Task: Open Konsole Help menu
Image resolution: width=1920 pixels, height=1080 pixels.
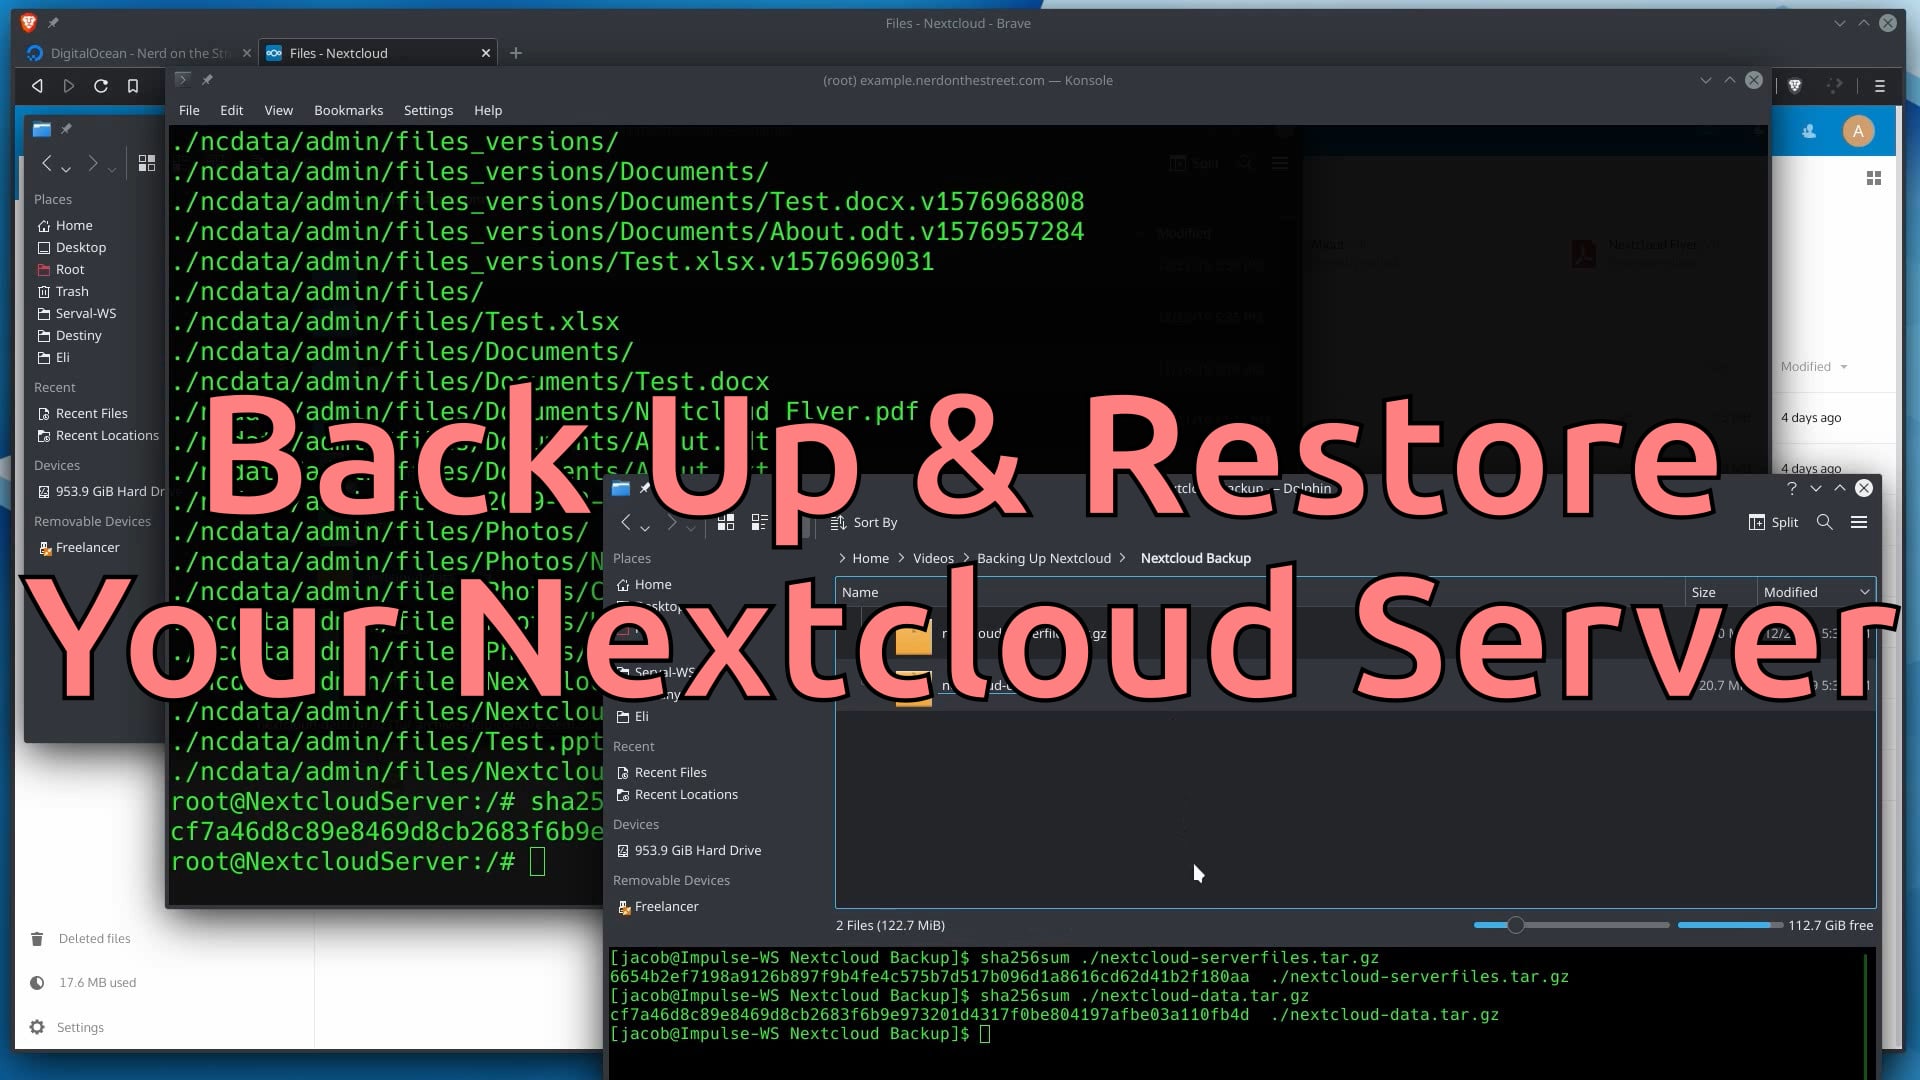Action: pyautogui.click(x=488, y=110)
